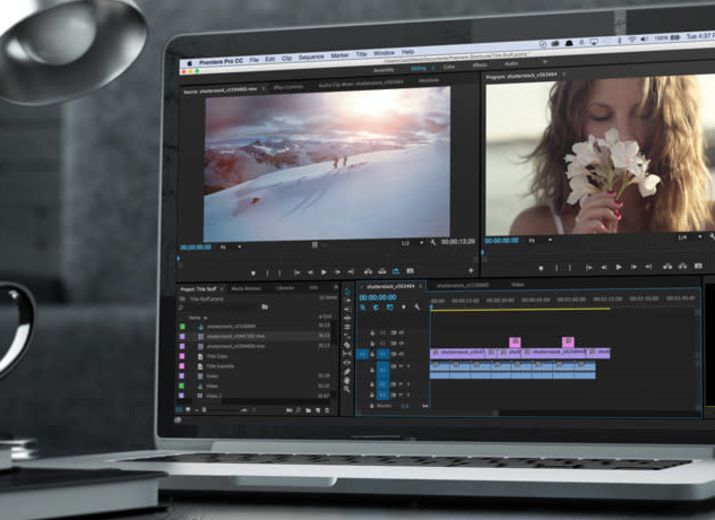
Task: Select the Slip tool
Action: 347,354
